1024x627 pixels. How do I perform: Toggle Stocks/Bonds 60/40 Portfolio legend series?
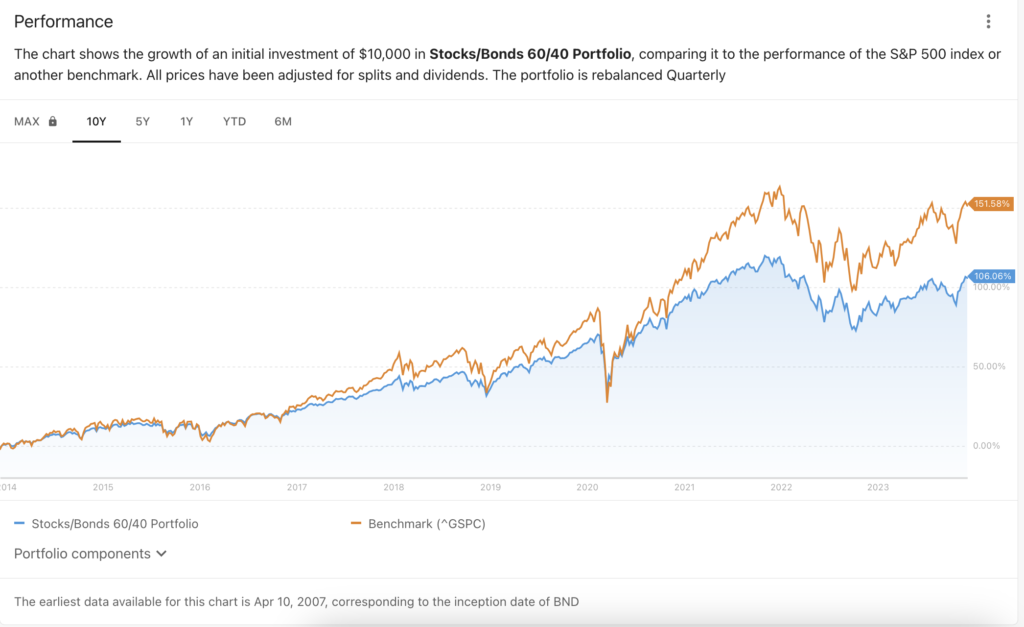(x=114, y=523)
